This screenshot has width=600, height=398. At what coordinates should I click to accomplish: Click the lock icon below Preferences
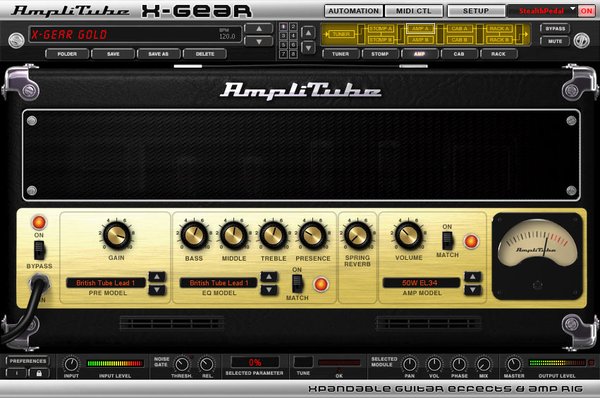point(39,373)
